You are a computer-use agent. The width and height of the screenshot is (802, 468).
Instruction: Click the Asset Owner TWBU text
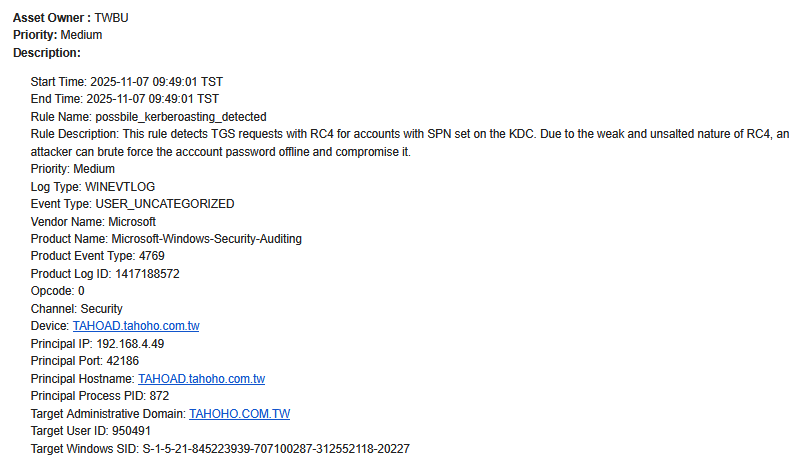(x=111, y=18)
